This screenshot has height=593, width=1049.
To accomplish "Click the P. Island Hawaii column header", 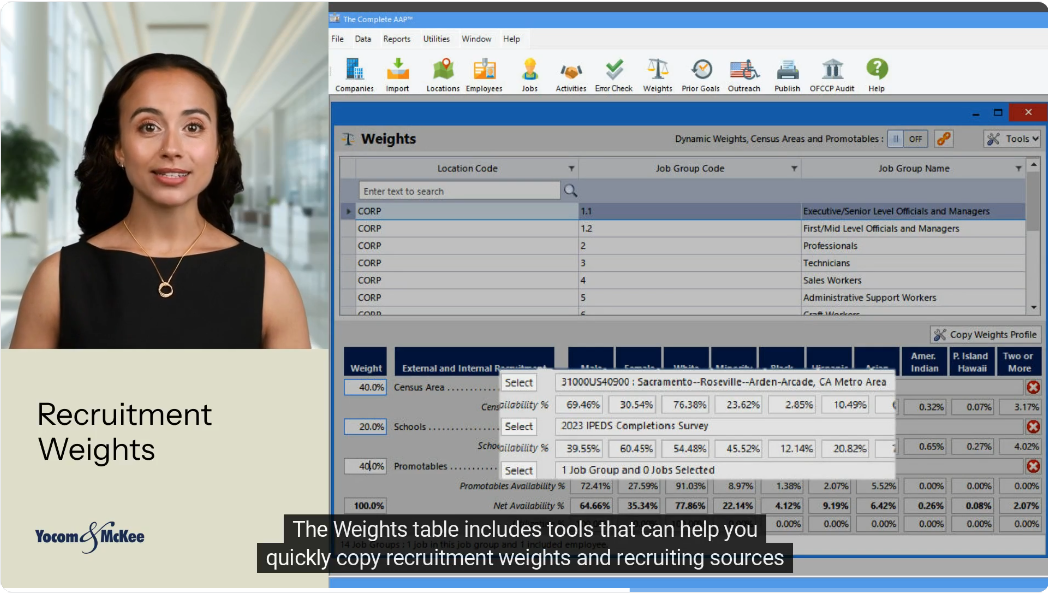I will point(971,362).
